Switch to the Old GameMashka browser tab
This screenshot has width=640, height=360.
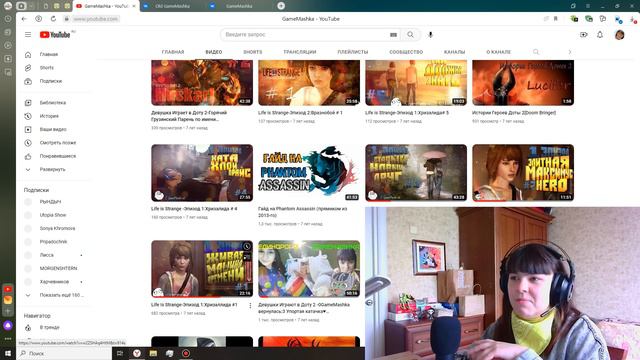click(172, 6)
